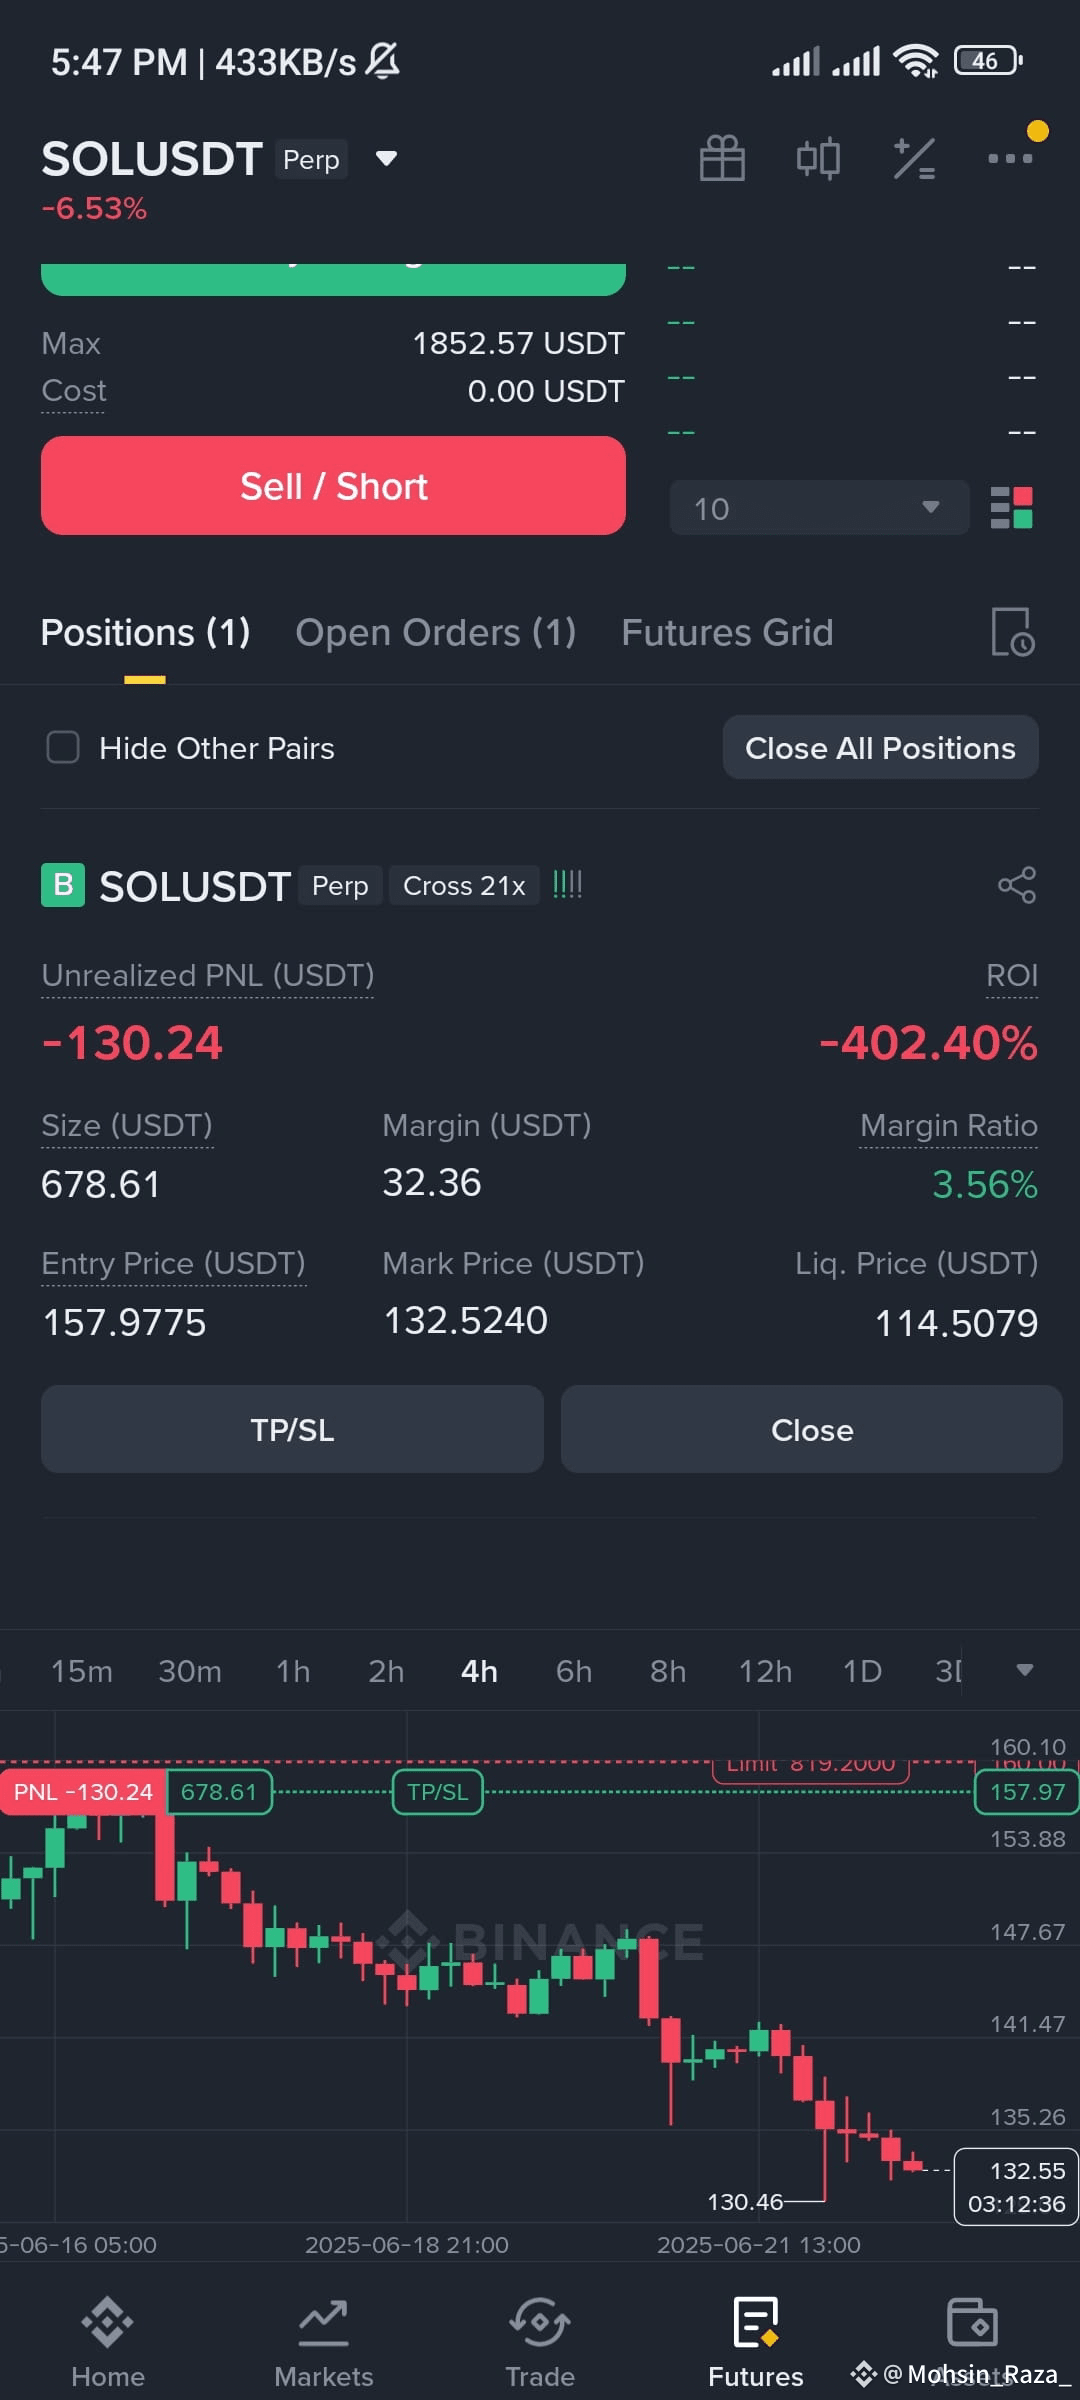This screenshot has height=2400, width=1080.
Task: Open the order book depth dropdown showing 10
Action: 819,508
